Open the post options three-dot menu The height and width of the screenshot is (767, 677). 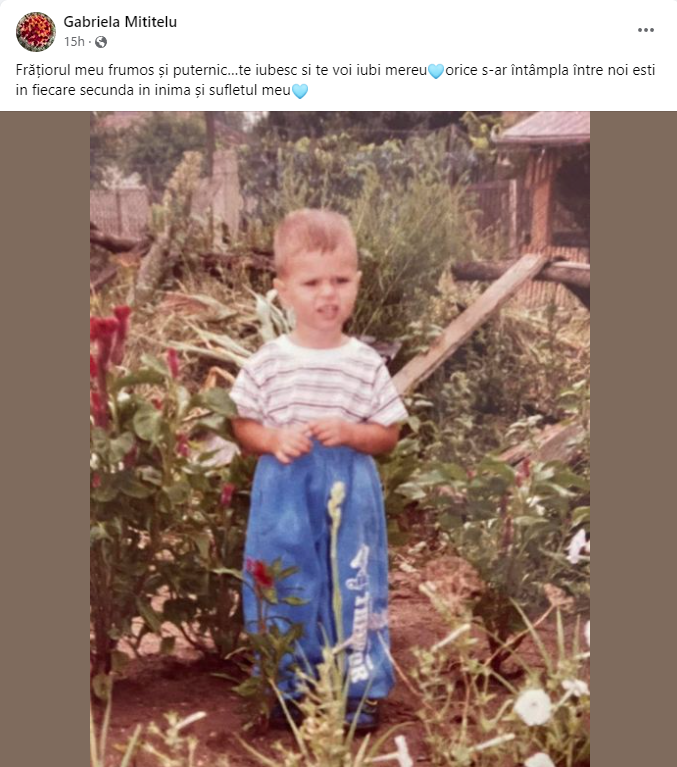tap(646, 30)
